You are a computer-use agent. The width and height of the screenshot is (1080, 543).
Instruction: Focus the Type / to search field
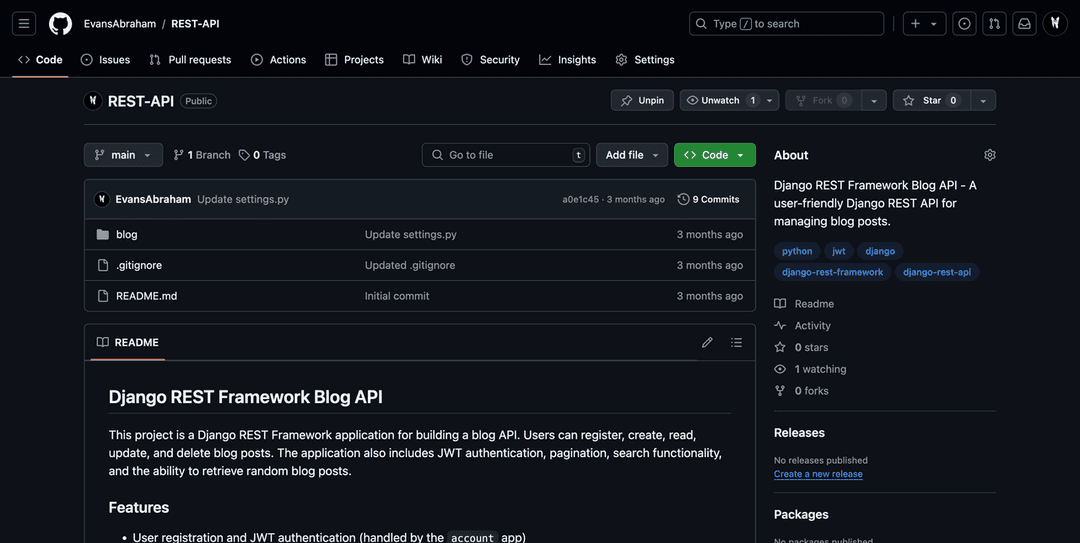tap(787, 23)
